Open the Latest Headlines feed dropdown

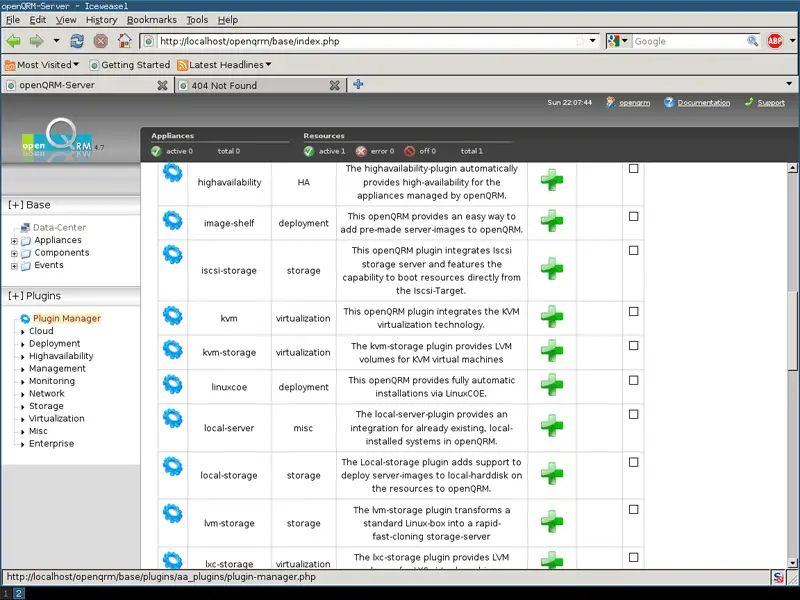224,65
